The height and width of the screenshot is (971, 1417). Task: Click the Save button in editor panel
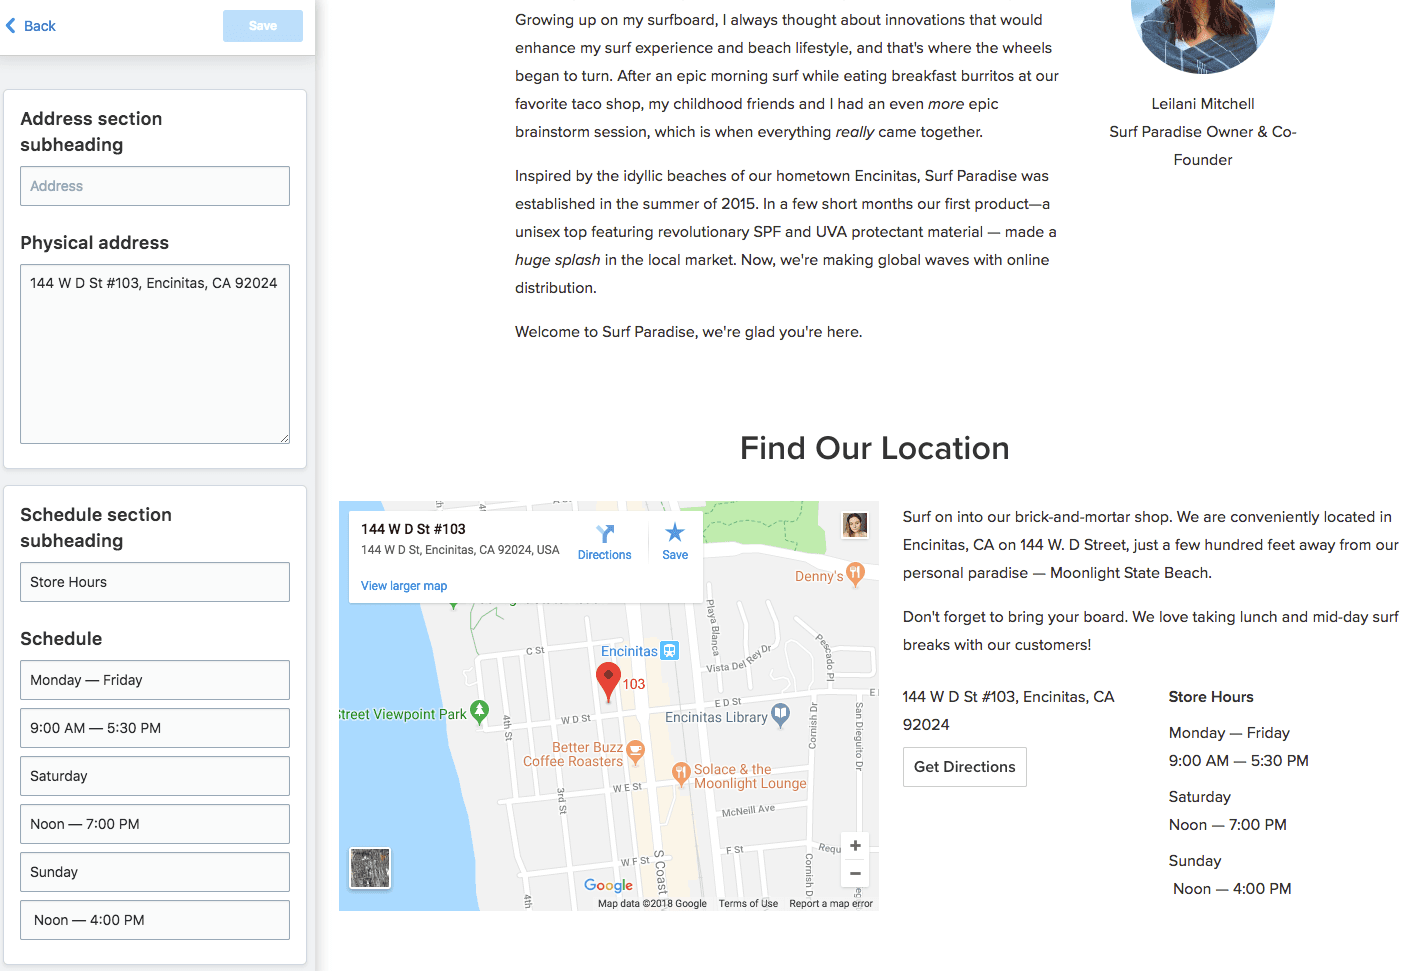click(262, 26)
